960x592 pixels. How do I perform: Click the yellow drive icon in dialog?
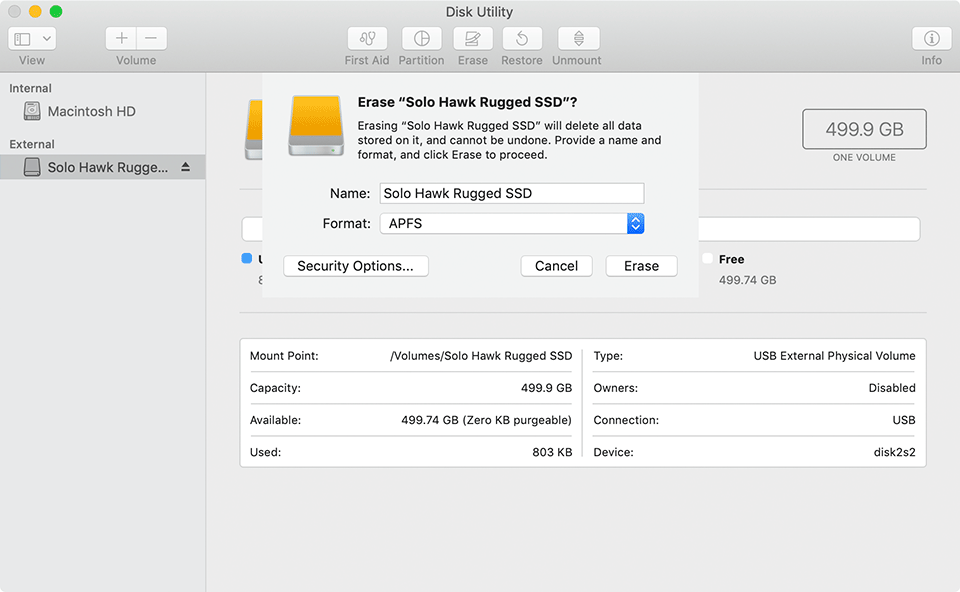[316, 125]
